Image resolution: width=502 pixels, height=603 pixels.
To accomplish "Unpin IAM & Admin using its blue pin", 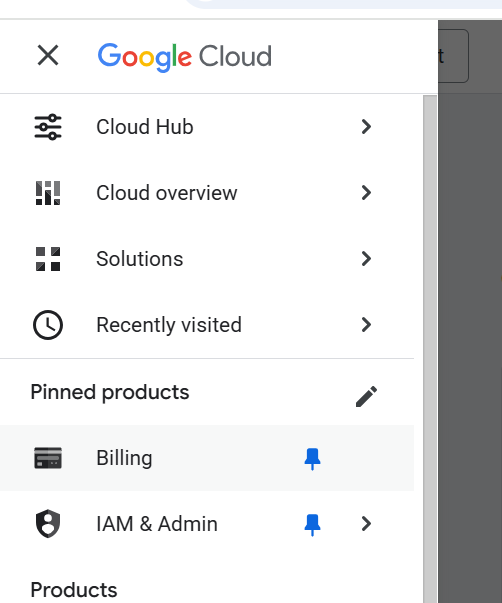I will tap(312, 525).
